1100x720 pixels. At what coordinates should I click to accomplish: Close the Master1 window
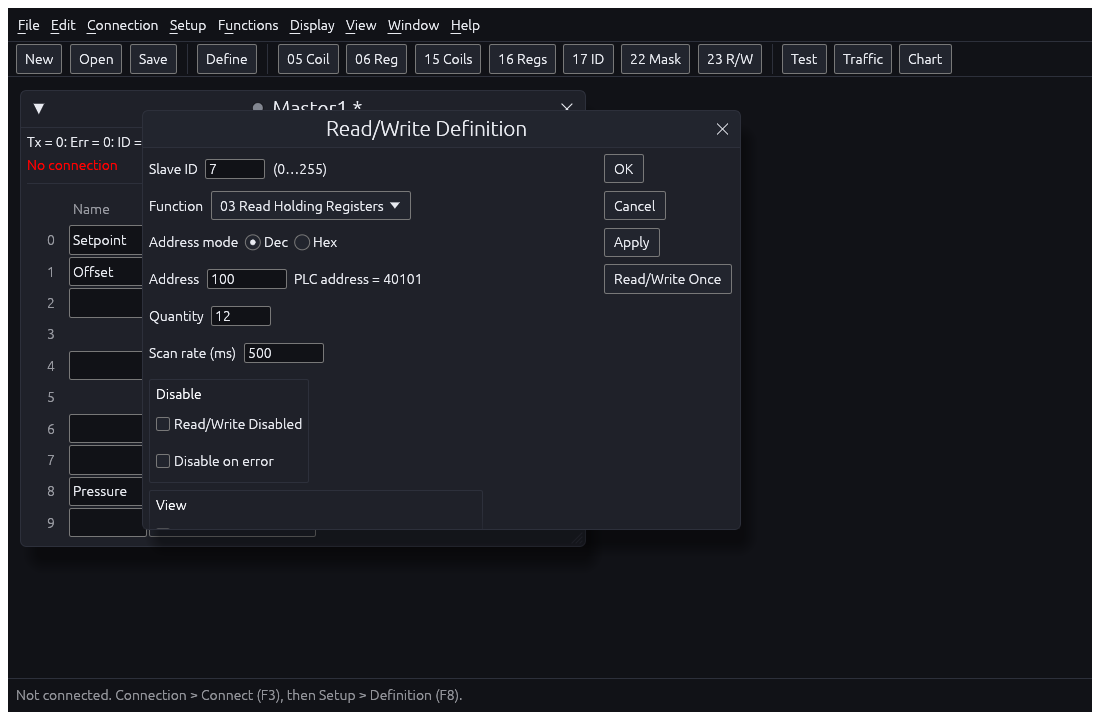pyautogui.click(x=567, y=107)
